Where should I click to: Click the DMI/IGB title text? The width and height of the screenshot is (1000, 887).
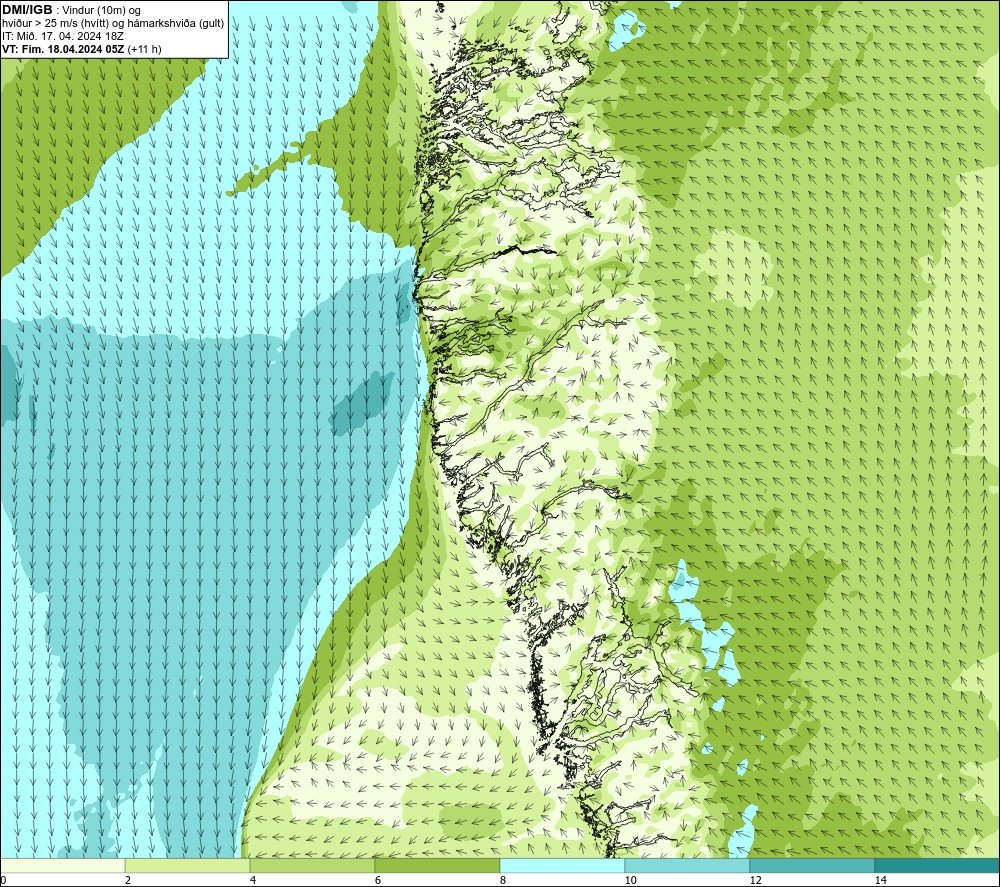click(27, 10)
